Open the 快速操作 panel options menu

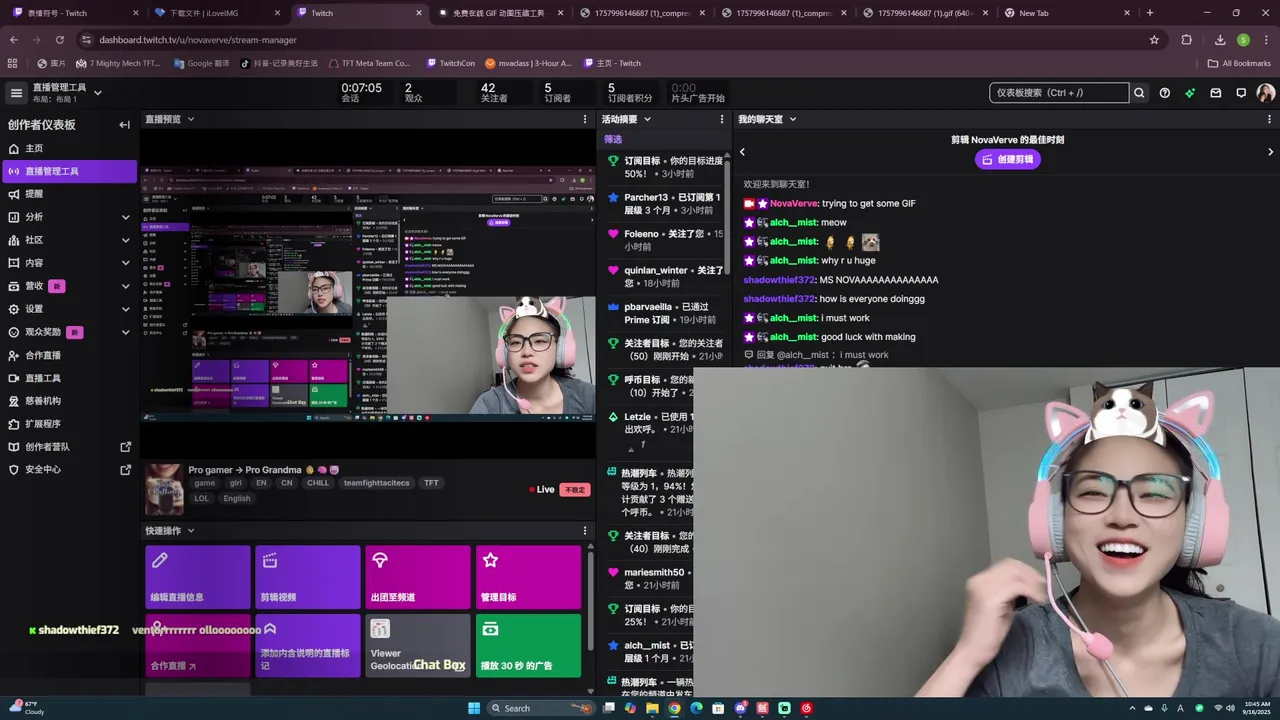pyautogui.click(x=585, y=531)
